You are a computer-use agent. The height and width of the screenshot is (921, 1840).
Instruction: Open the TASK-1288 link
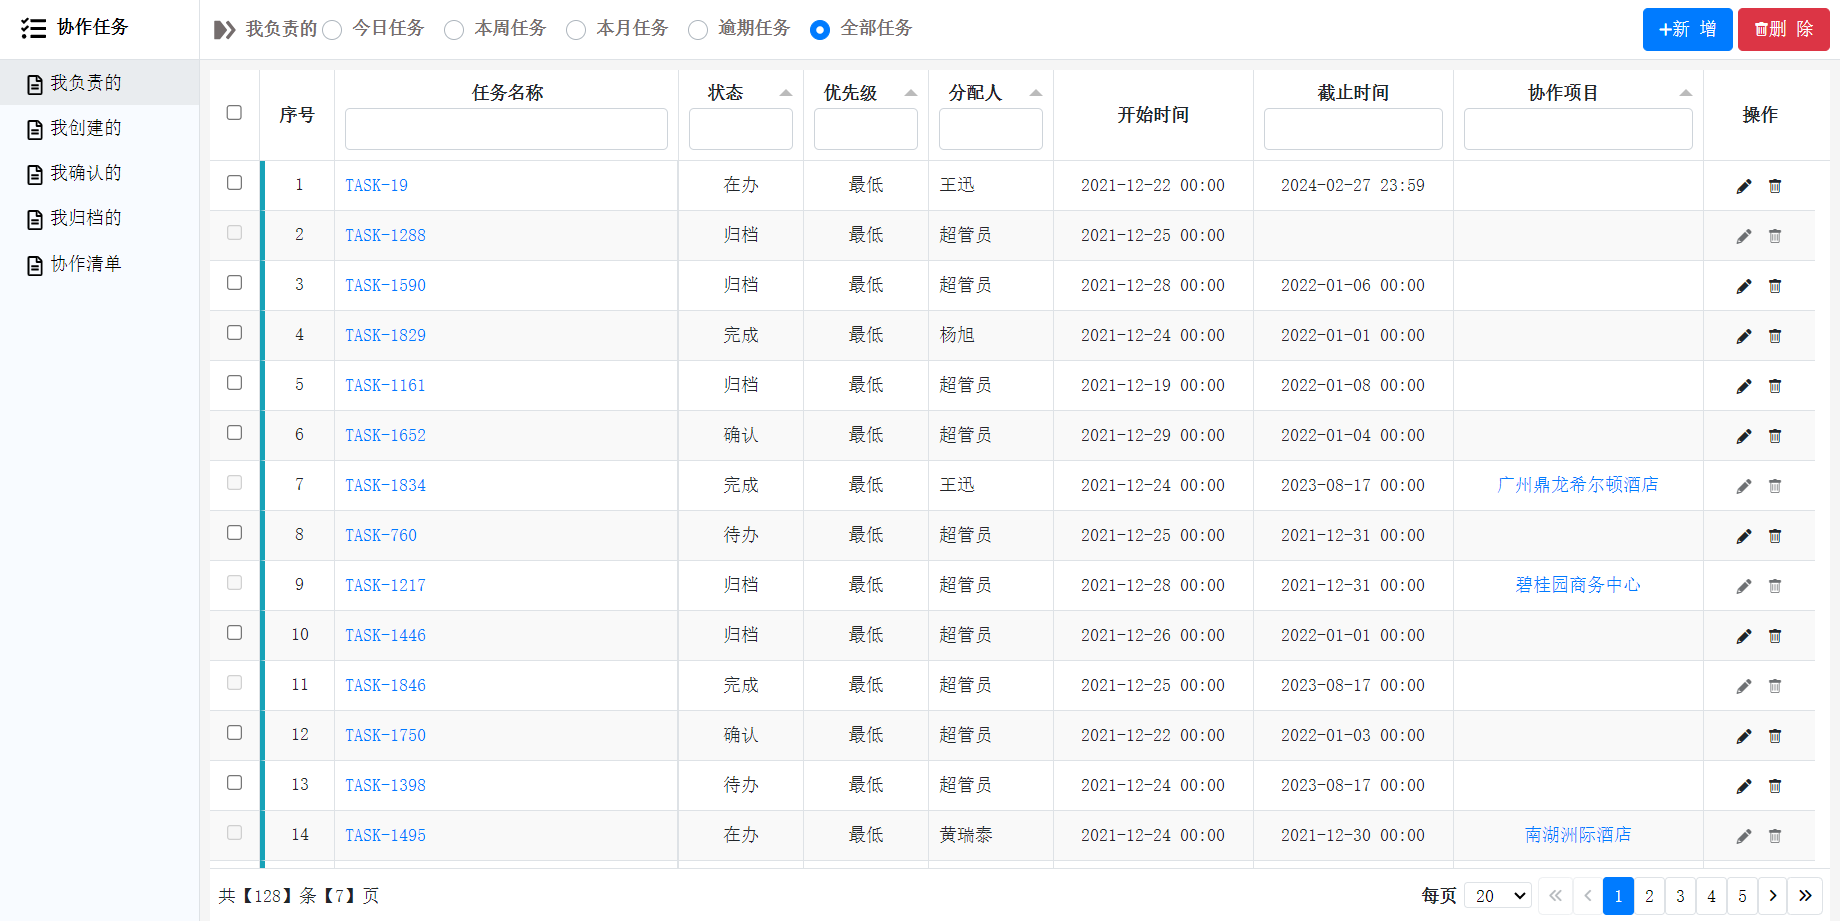pyautogui.click(x=385, y=236)
